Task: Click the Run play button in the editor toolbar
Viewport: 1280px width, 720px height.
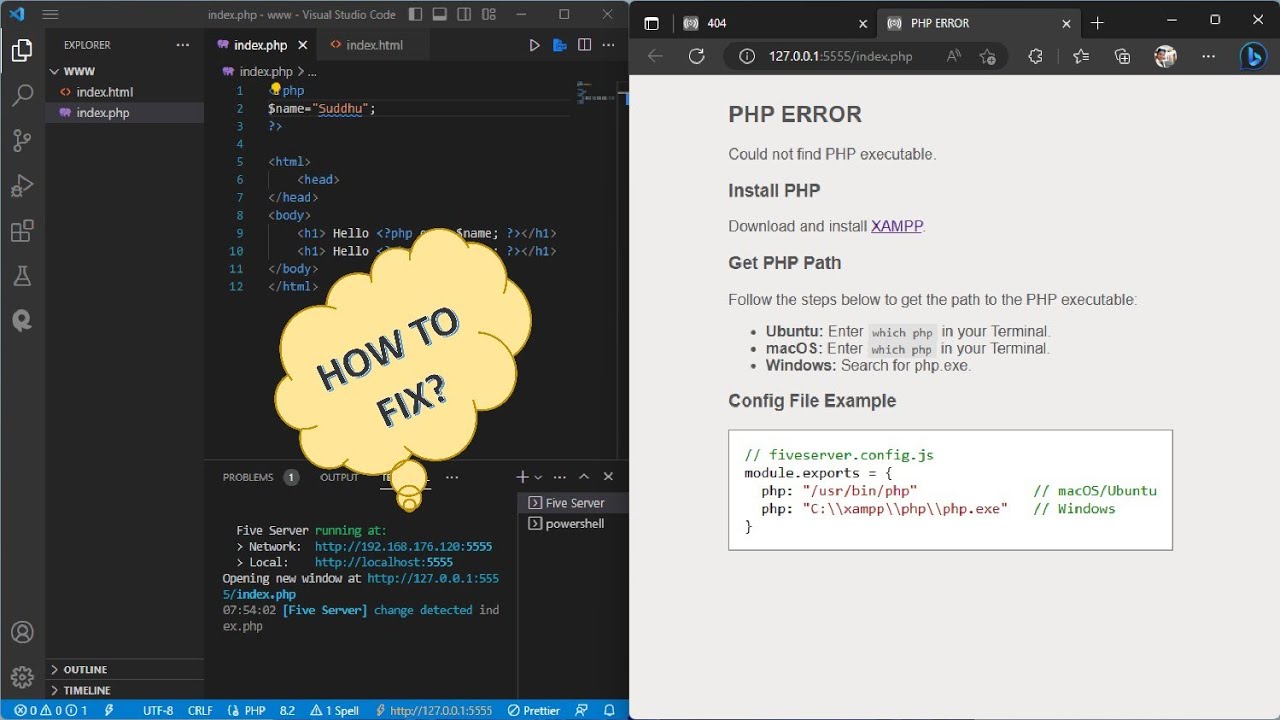Action: click(534, 45)
